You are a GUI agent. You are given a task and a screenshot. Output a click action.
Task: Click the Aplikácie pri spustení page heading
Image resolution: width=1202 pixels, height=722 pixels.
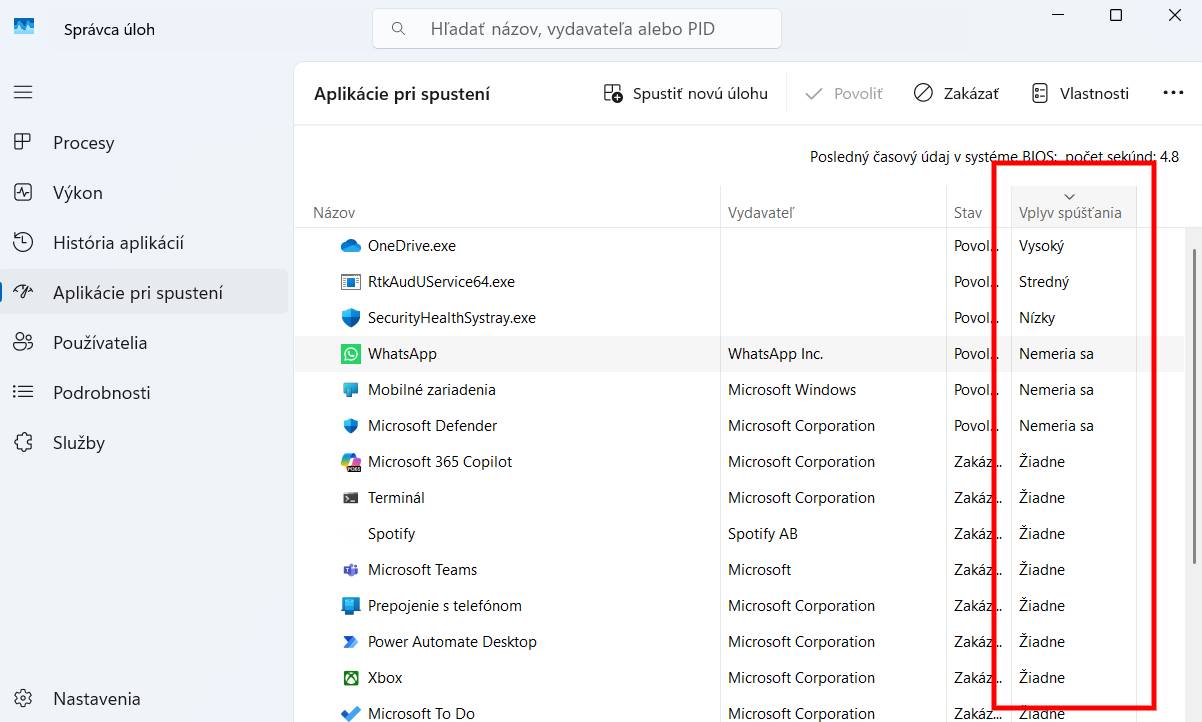click(402, 94)
